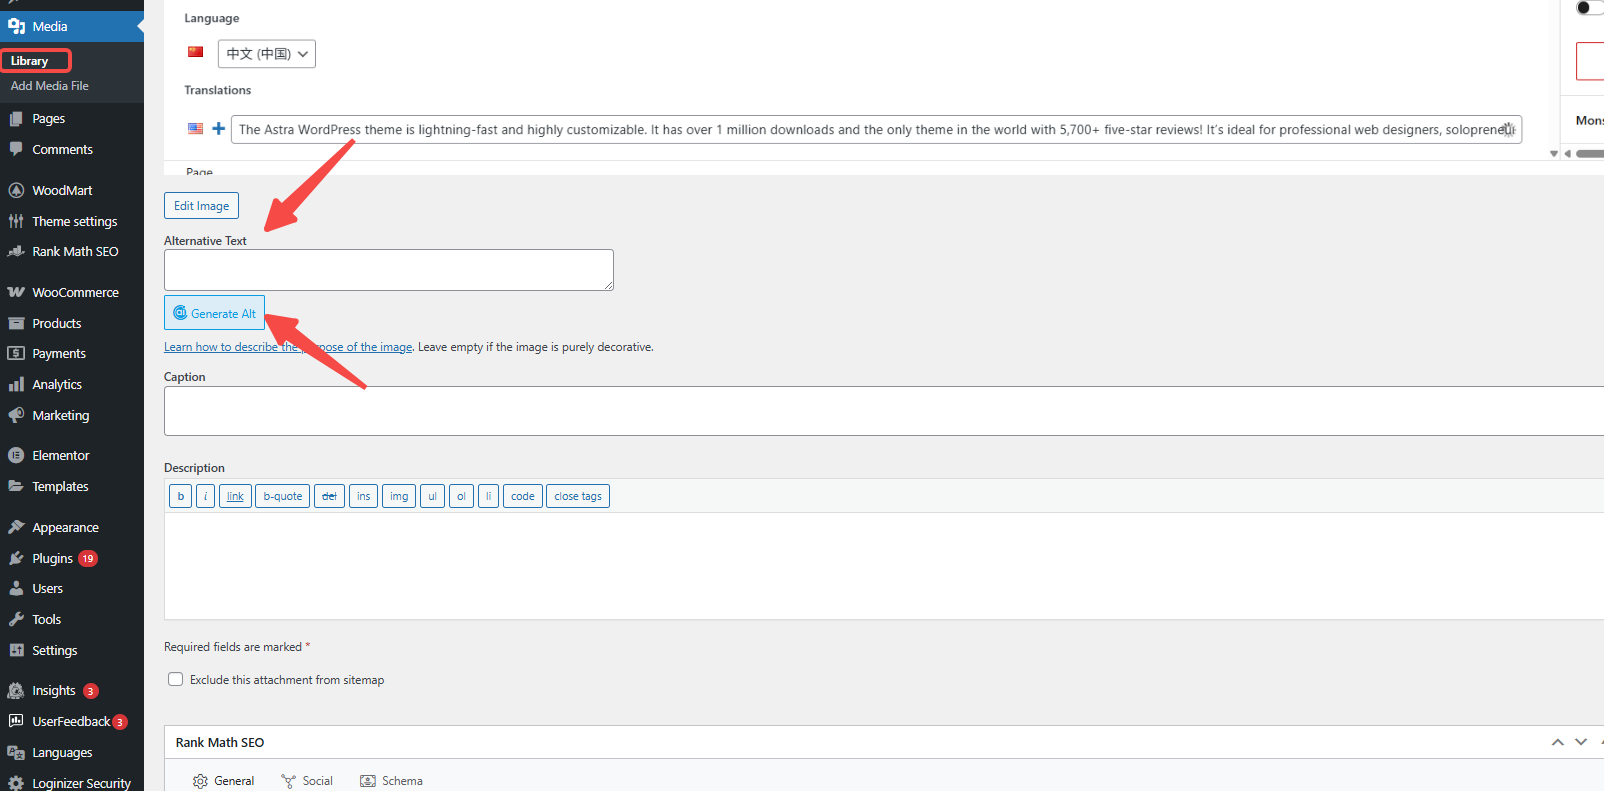1604x791 pixels.
Task: Switch to the Social tab in Rank Math
Action: [307, 781]
